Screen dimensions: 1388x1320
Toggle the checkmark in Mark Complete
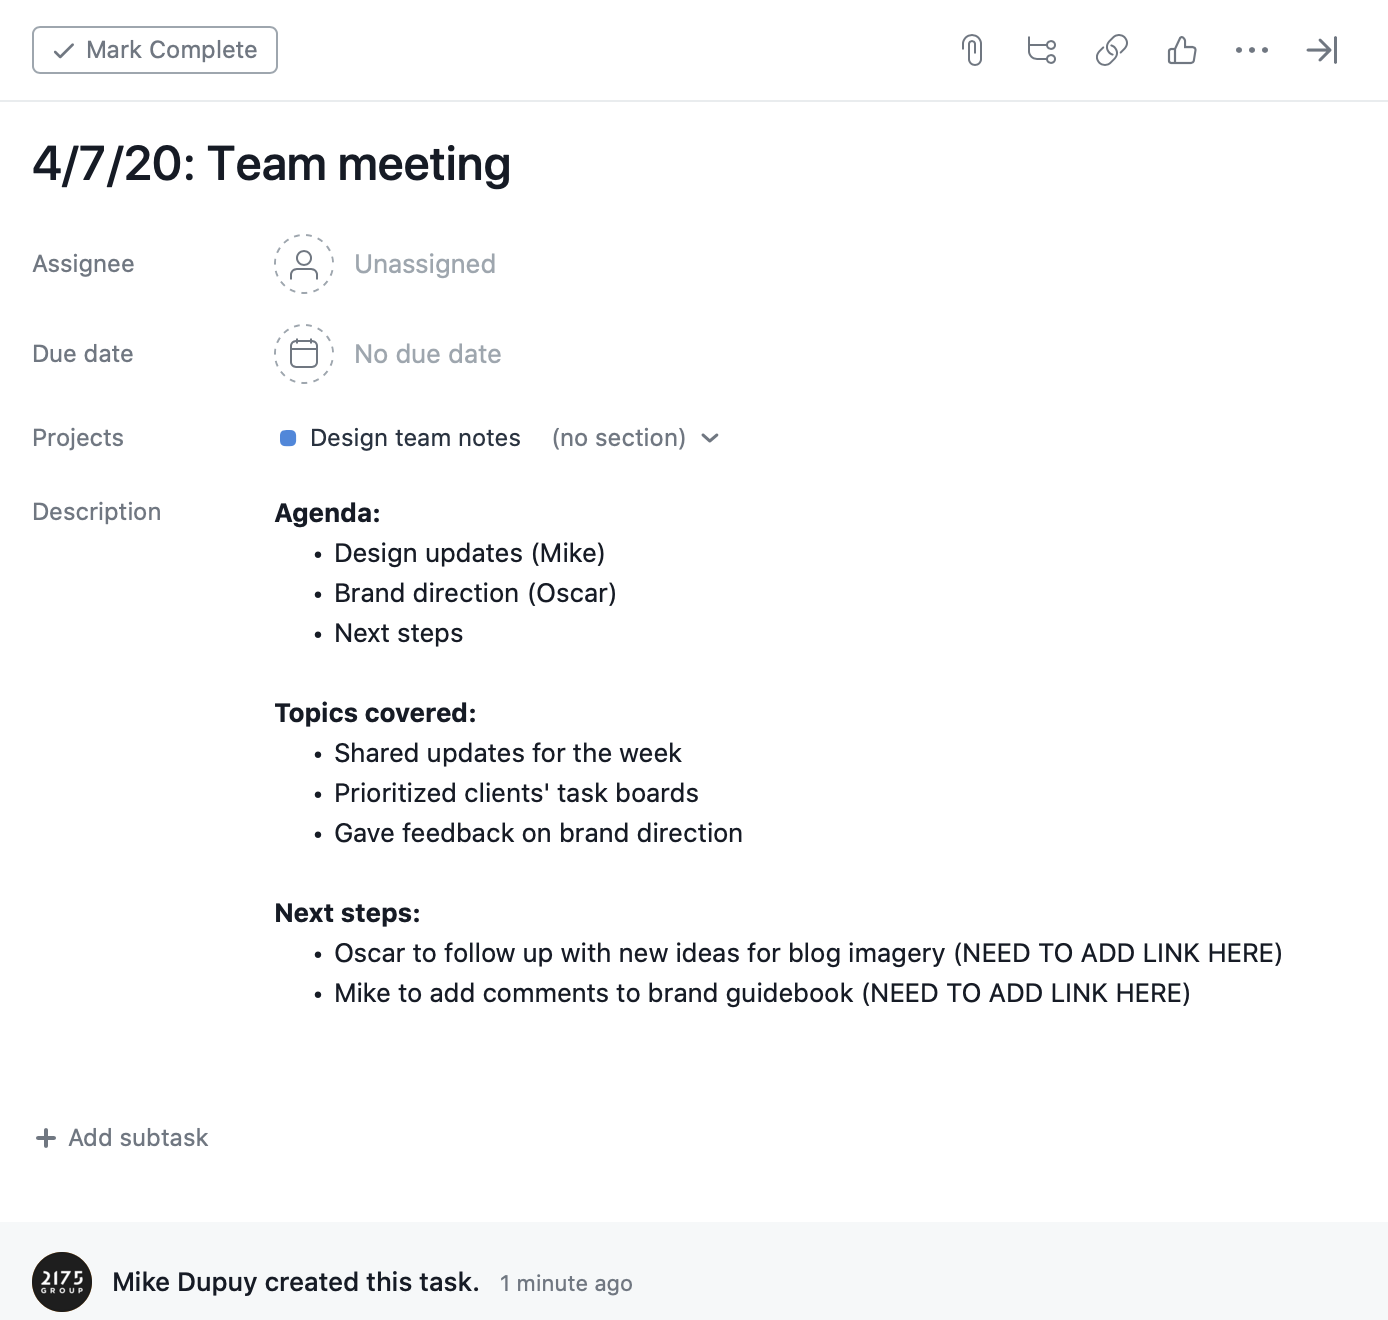point(64,49)
